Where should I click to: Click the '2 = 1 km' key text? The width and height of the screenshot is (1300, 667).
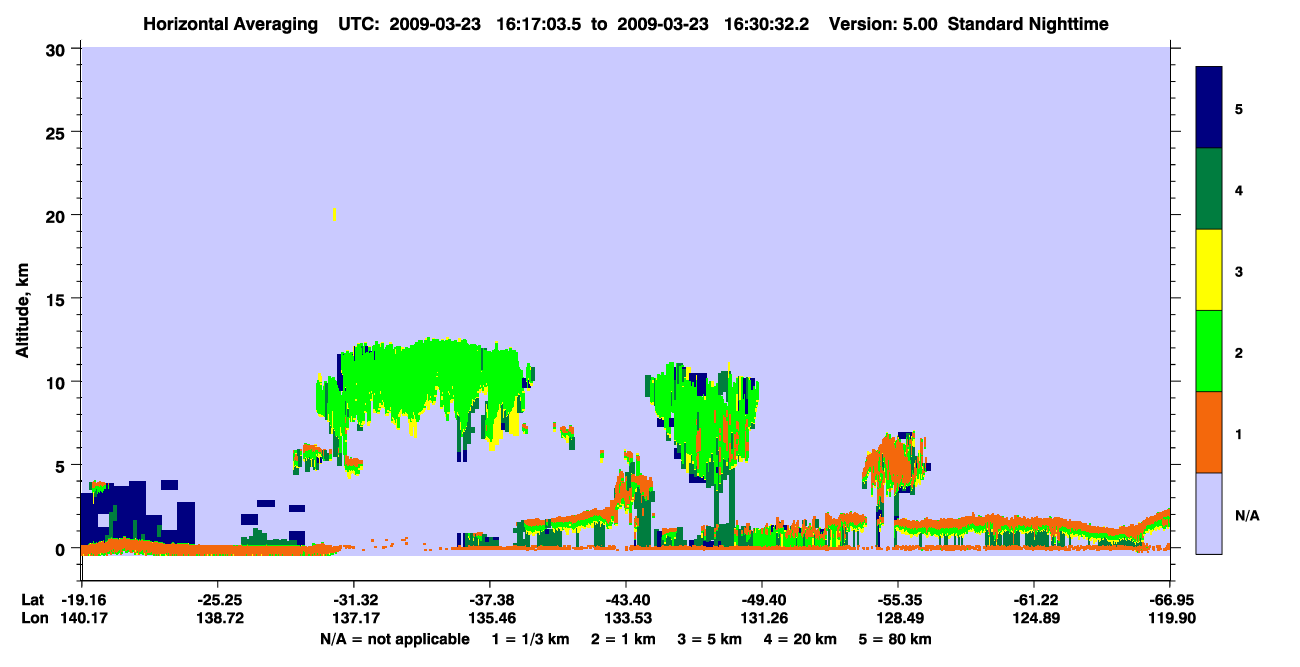tap(625, 639)
